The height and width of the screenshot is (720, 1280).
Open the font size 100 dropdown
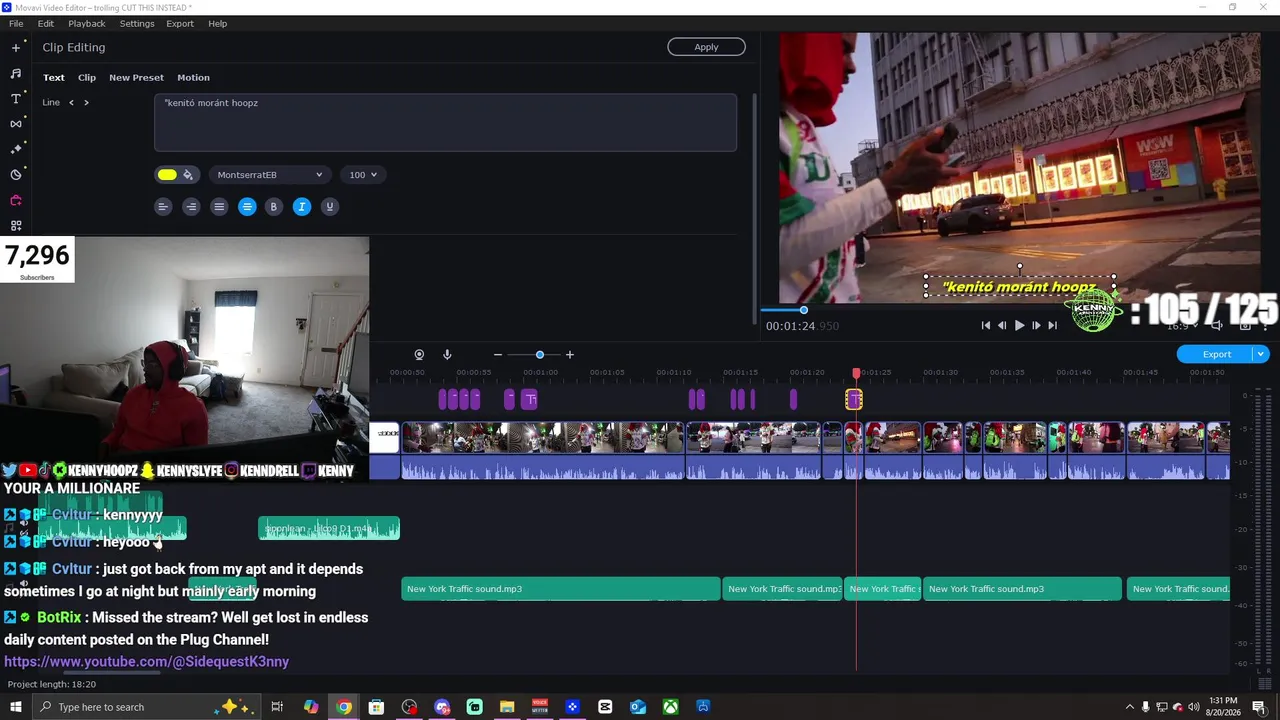[x=363, y=175]
